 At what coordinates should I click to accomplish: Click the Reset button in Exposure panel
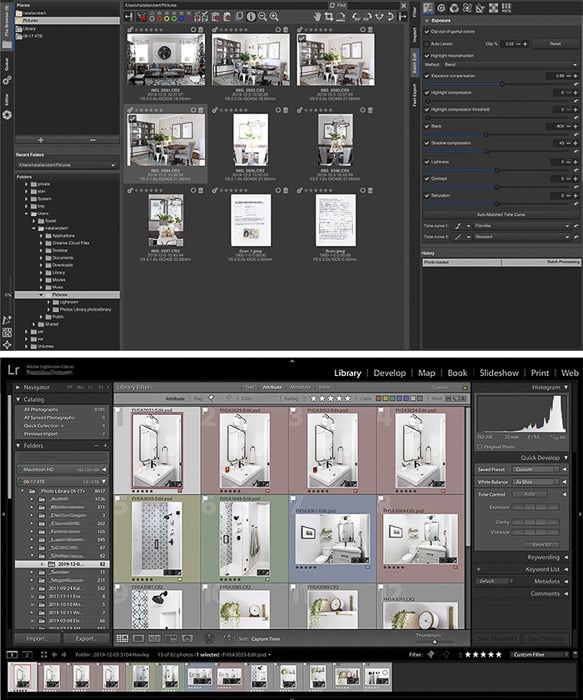[x=555, y=44]
